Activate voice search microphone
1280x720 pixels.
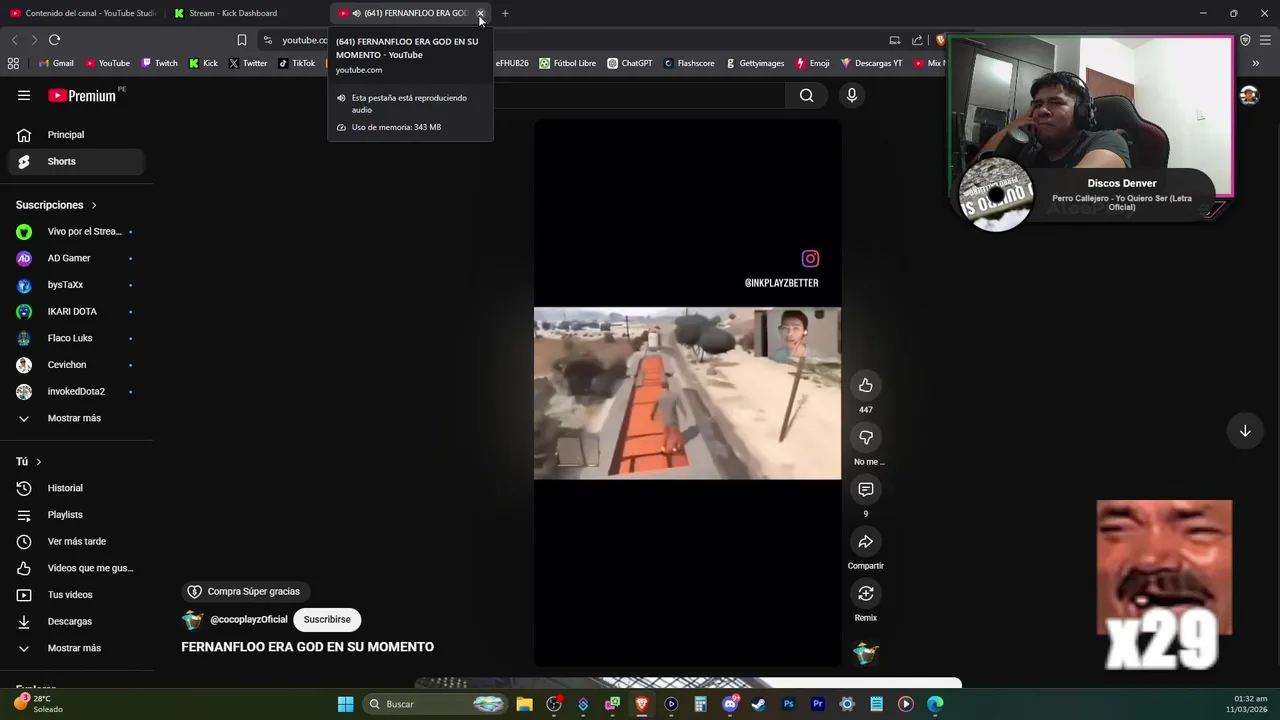pos(852,95)
